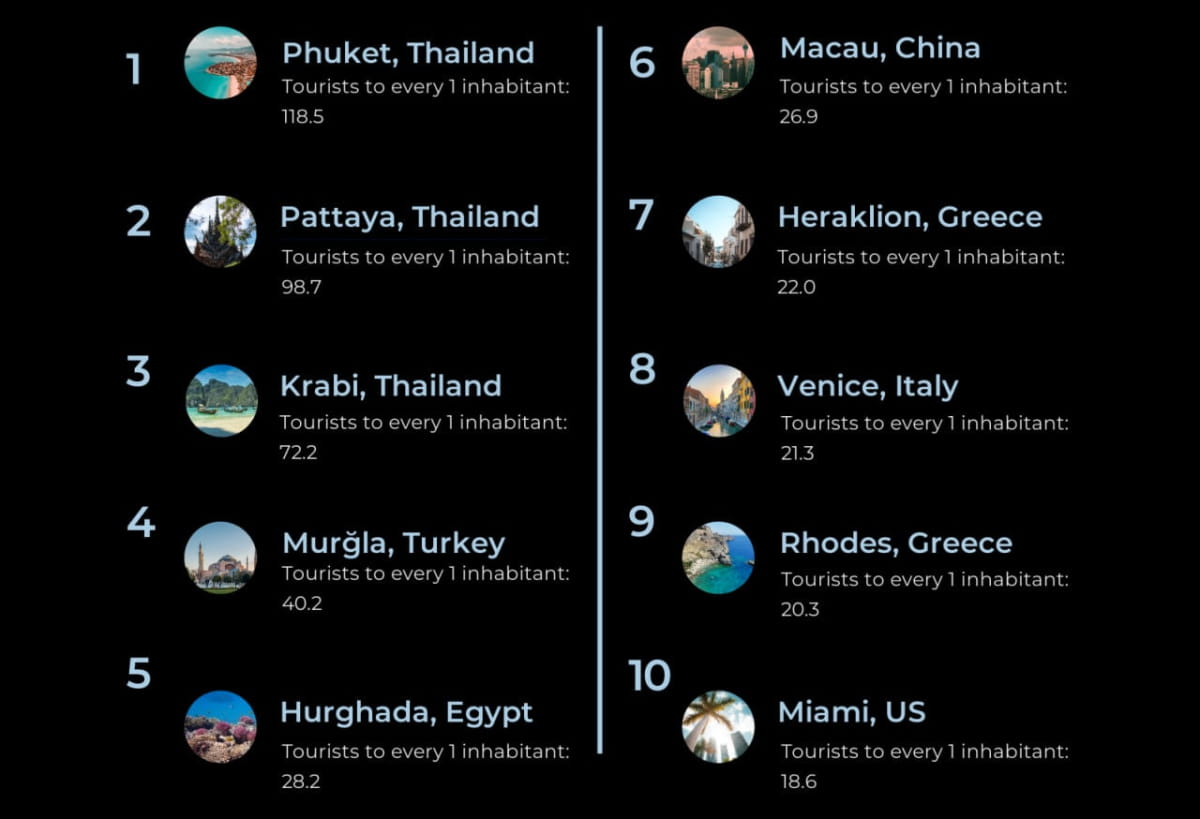Open the Venice canal circular image
This screenshot has height=819, width=1200.
click(719, 400)
